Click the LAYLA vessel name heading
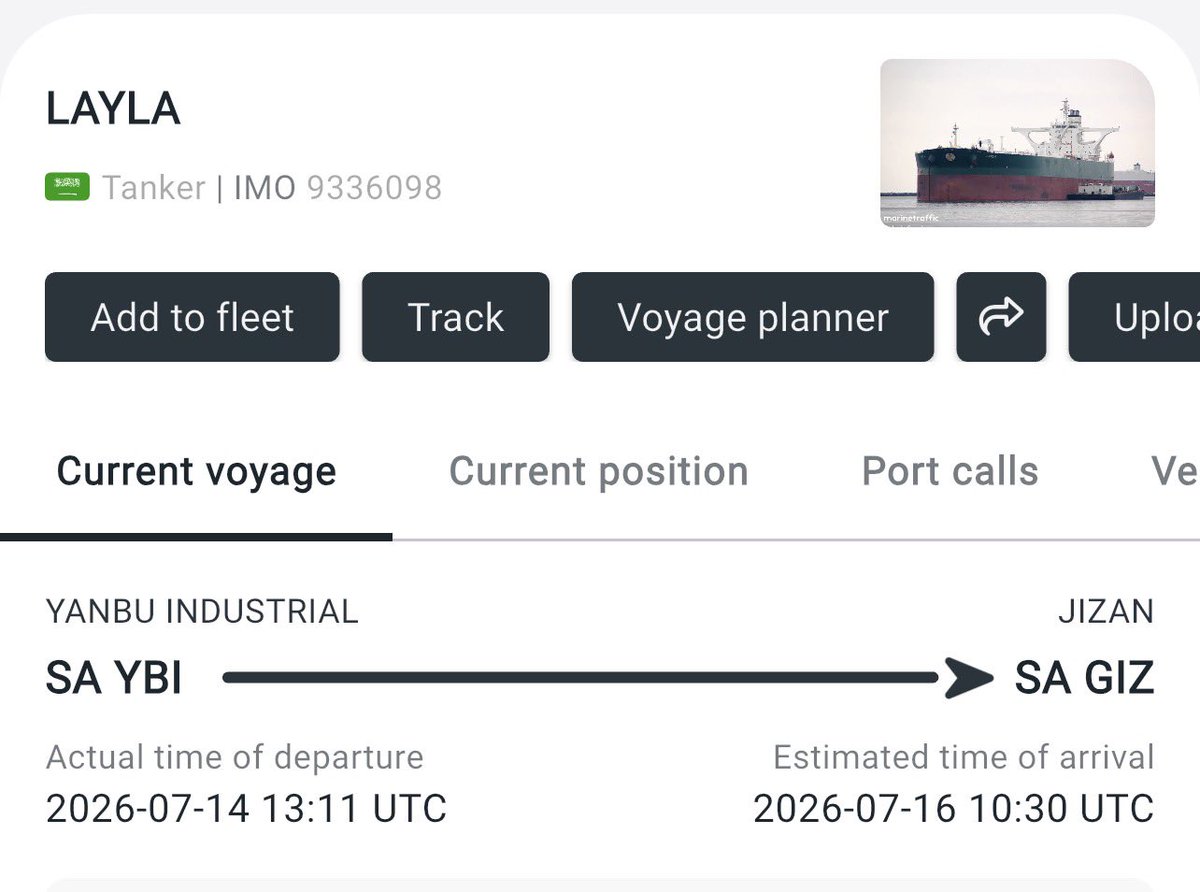 [x=113, y=108]
